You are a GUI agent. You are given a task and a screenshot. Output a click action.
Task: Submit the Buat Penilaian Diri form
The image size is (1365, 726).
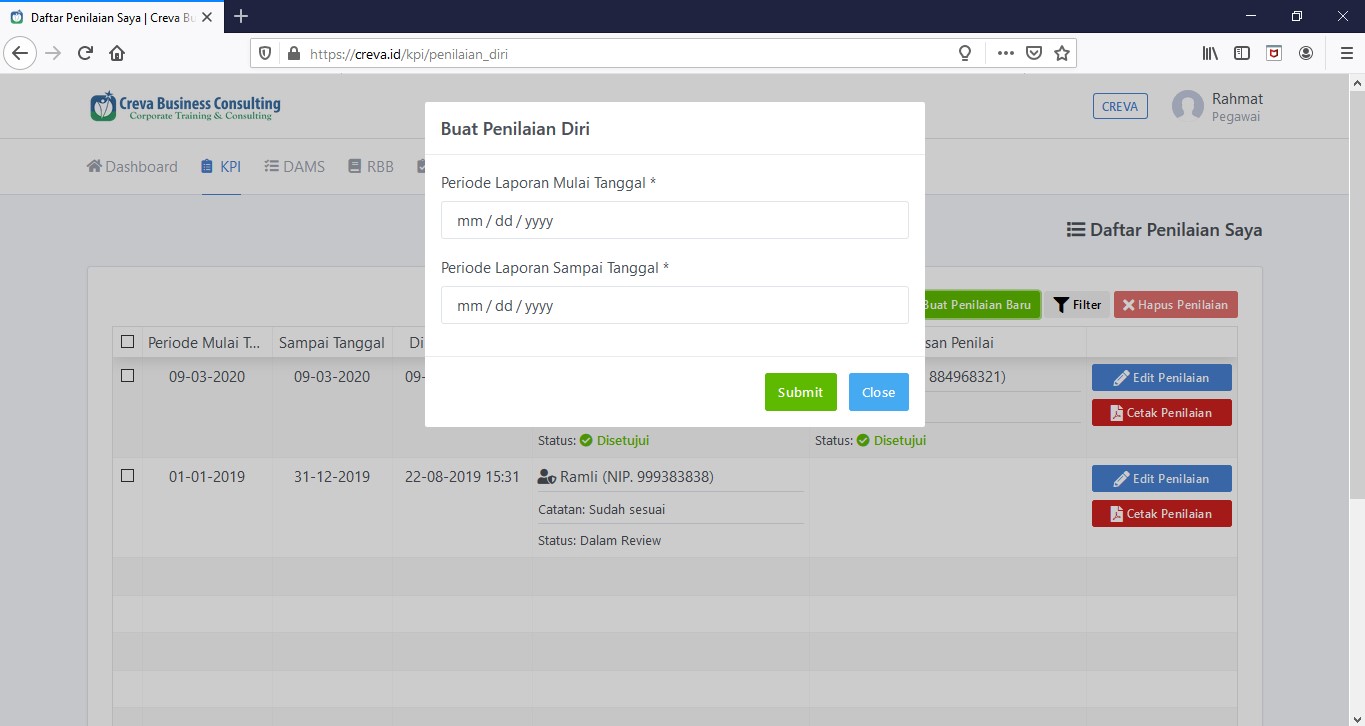800,392
